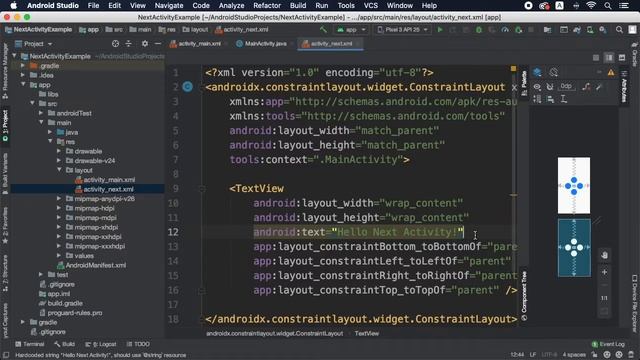Screen dimensions: 640x360
Task: Open the app run configuration dropdown
Action: coord(351,30)
